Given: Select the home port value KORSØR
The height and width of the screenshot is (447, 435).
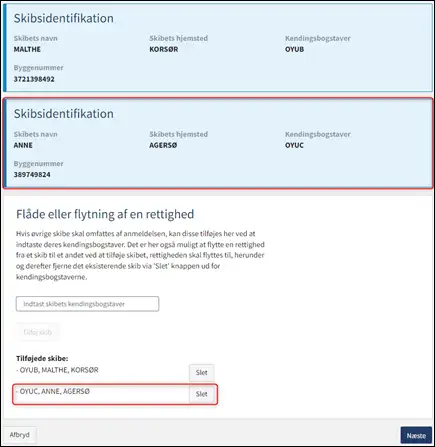Looking at the screenshot, I should (x=164, y=49).
